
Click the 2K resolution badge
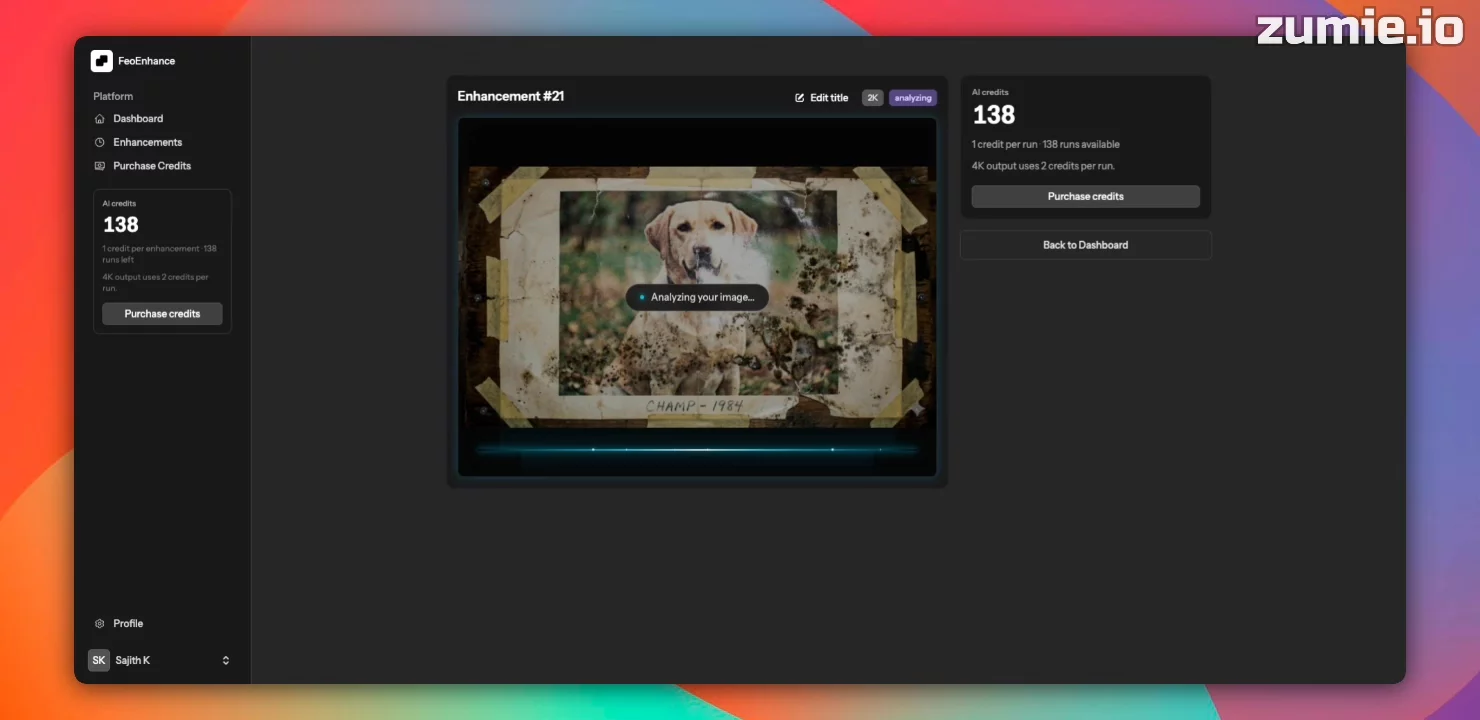point(873,98)
